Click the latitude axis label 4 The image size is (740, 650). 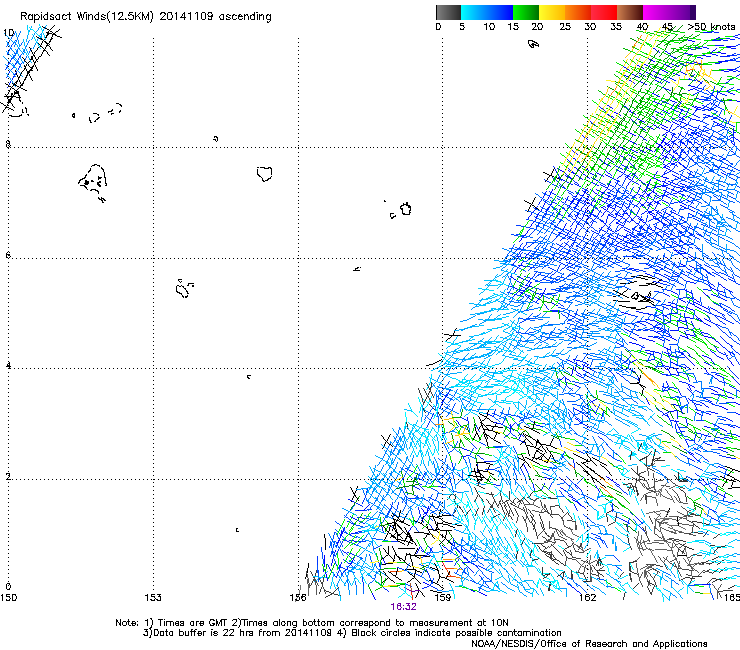pyautogui.click(x=8, y=365)
